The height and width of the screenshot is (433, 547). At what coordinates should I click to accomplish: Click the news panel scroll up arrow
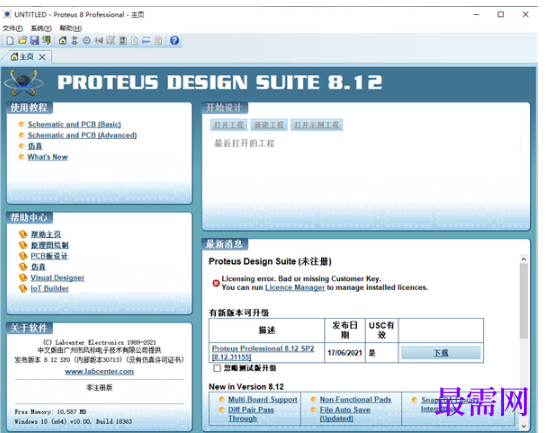click(x=524, y=259)
